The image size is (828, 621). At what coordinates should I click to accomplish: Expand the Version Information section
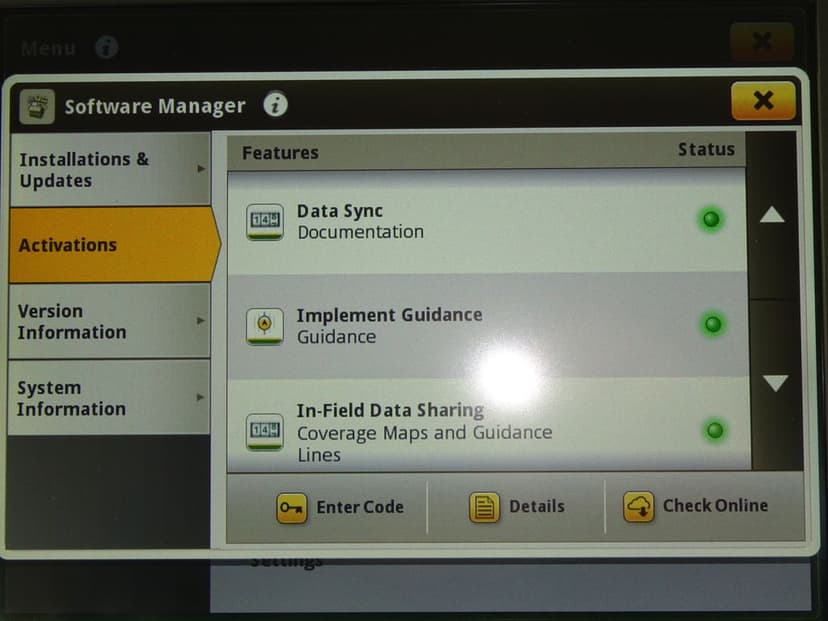108,321
